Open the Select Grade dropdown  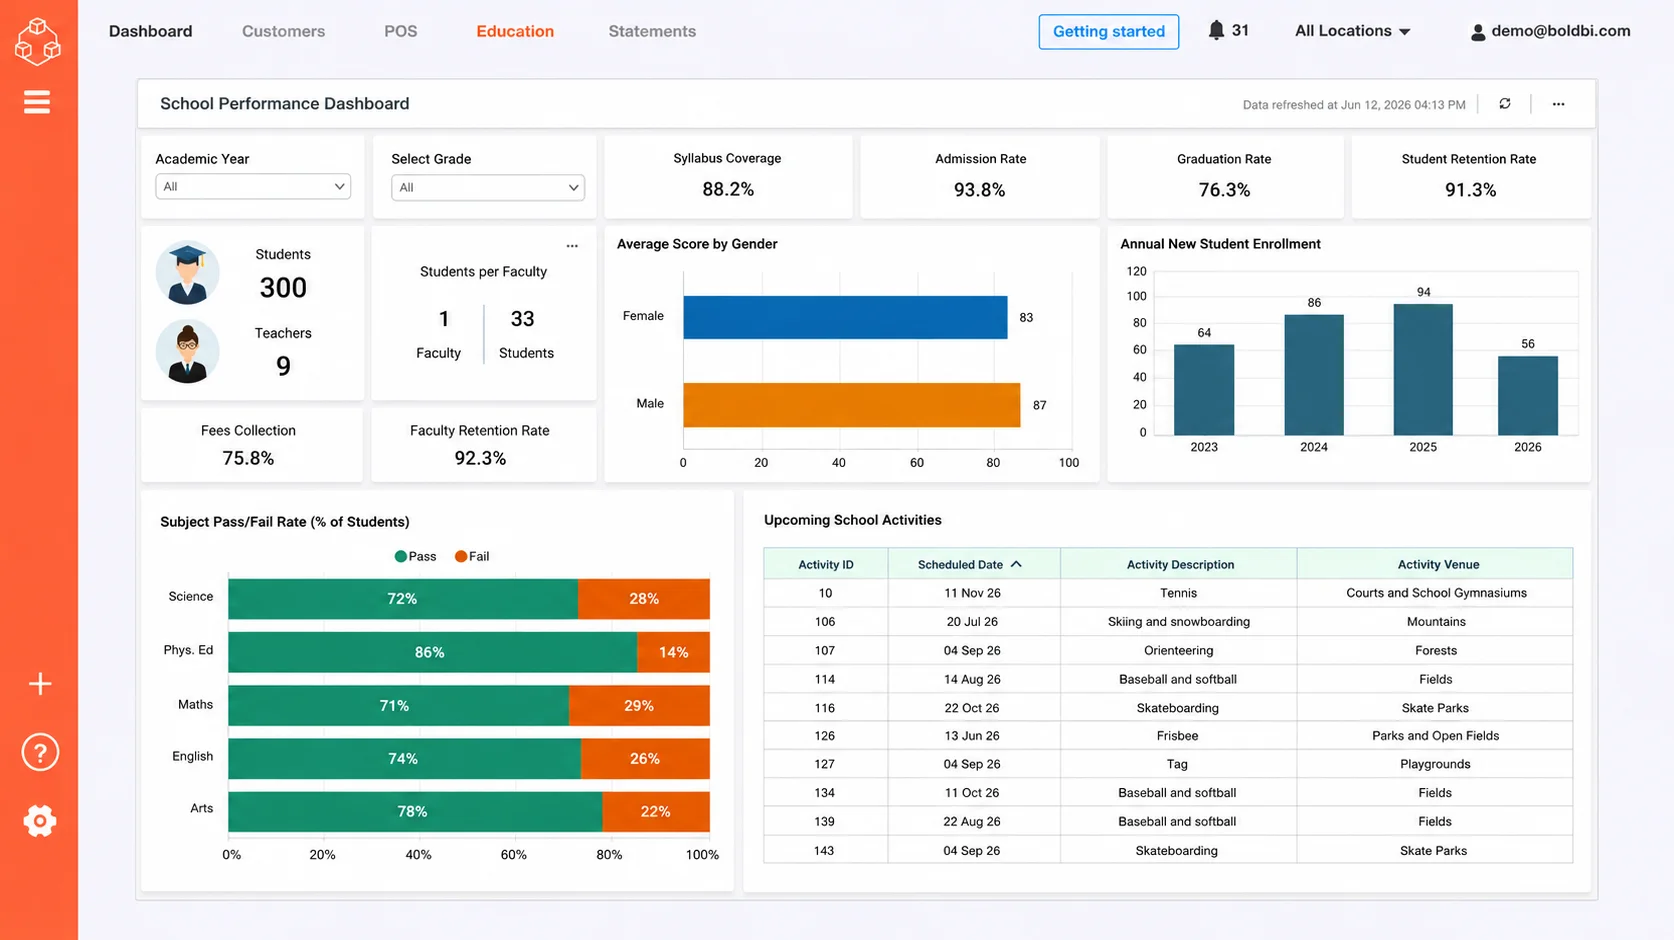tap(488, 187)
